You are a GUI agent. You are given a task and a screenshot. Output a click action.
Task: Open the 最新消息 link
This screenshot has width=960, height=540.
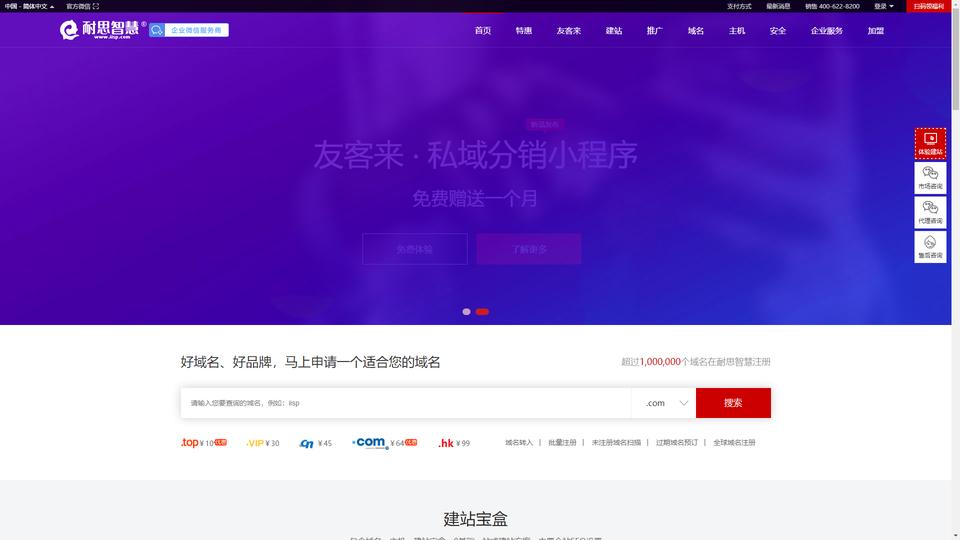[778, 6]
